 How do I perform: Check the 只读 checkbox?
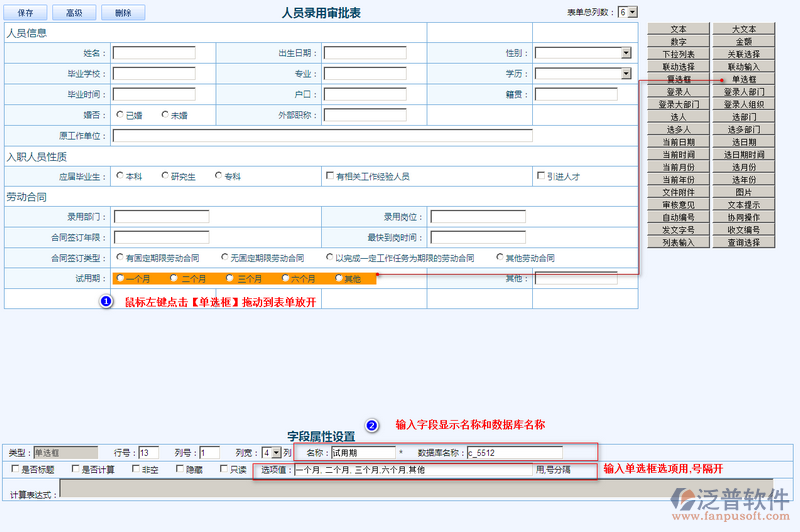click(223, 468)
